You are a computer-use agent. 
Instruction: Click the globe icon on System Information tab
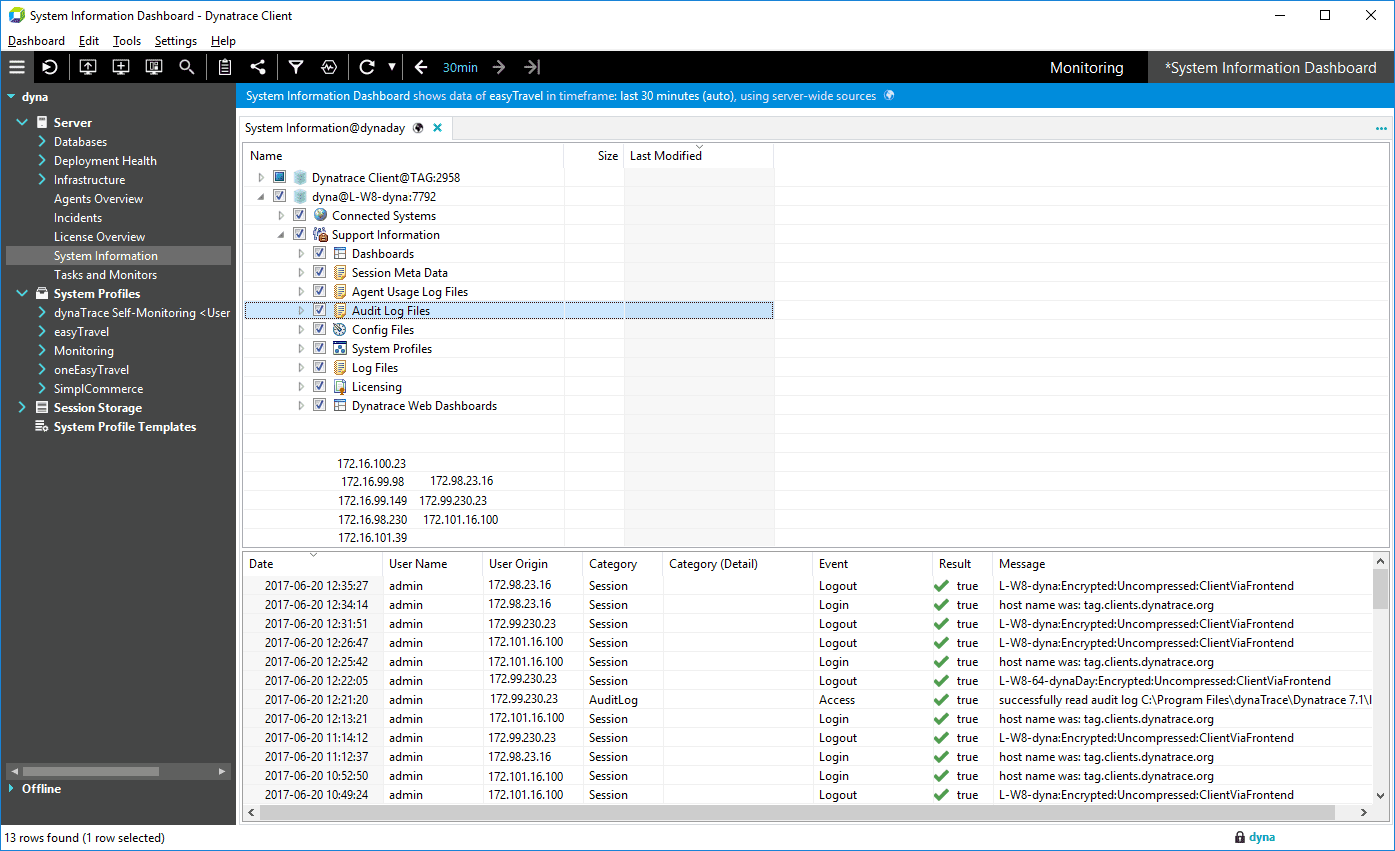pos(418,128)
